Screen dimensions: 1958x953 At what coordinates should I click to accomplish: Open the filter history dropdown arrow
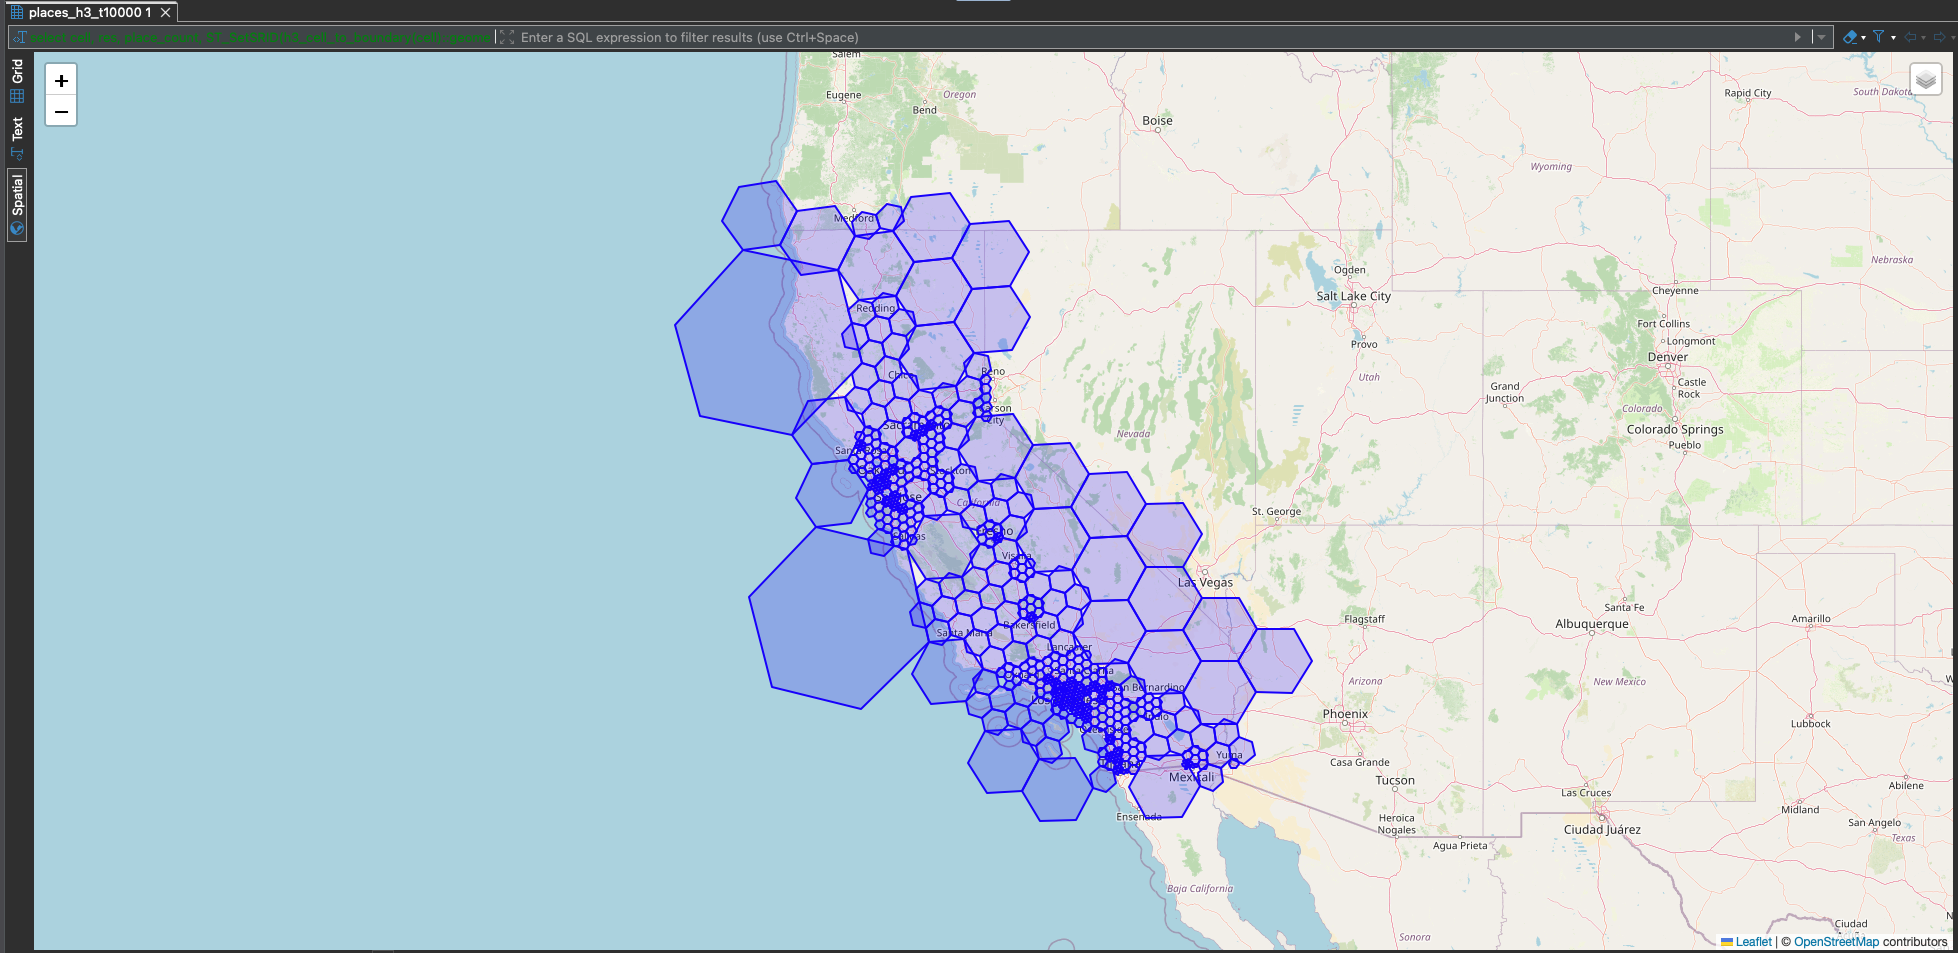click(1893, 37)
